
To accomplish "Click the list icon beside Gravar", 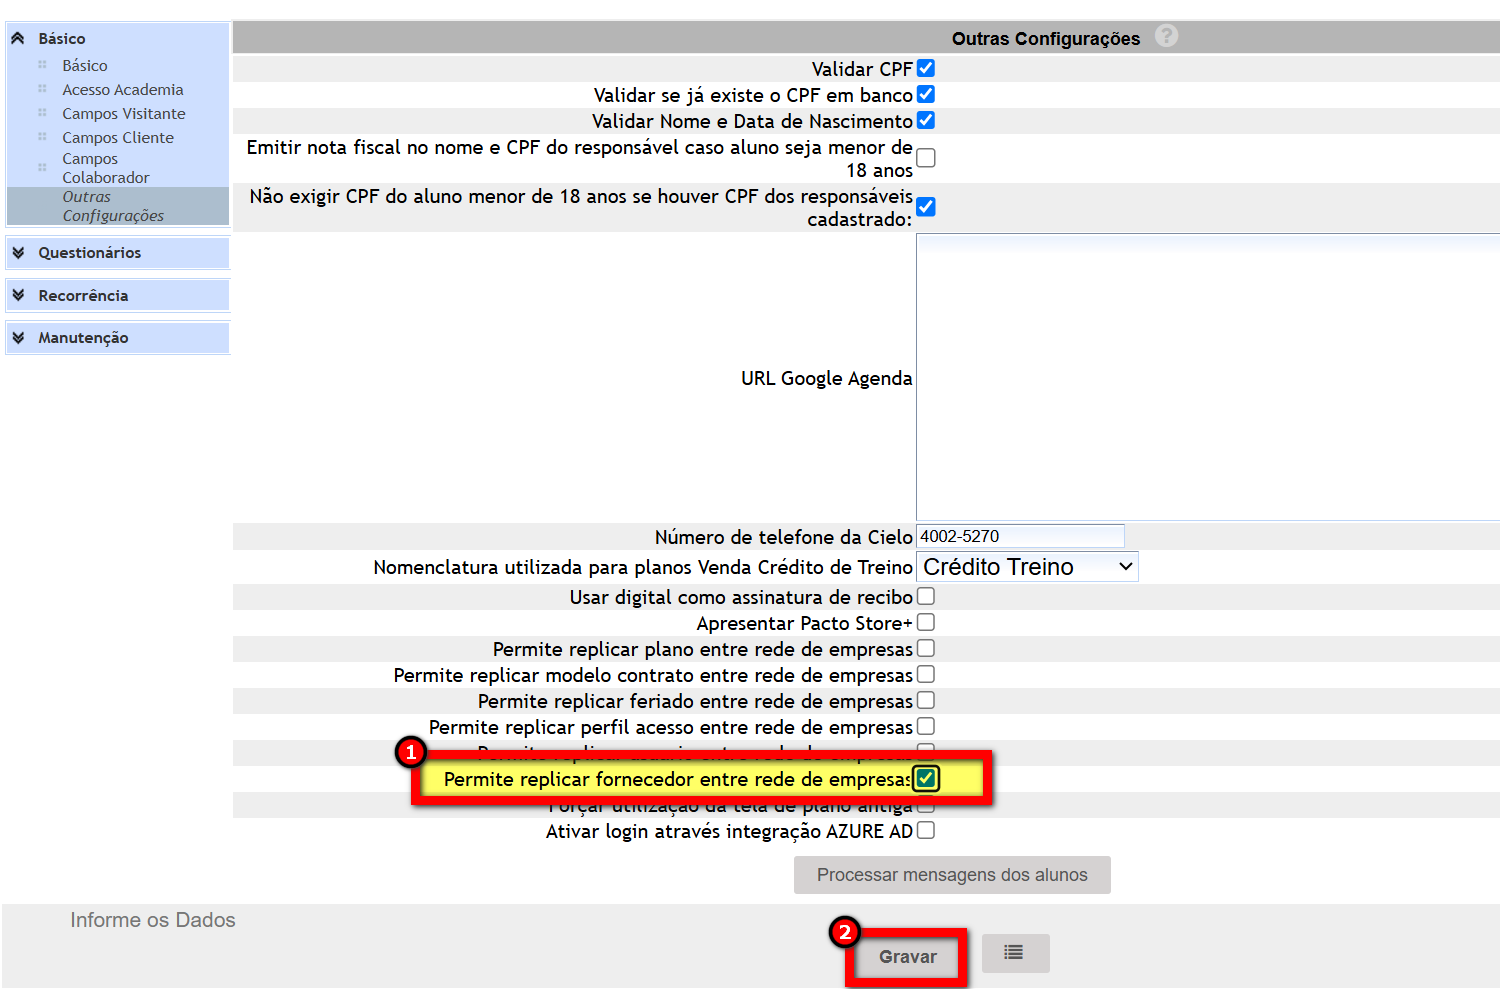I will [1014, 953].
